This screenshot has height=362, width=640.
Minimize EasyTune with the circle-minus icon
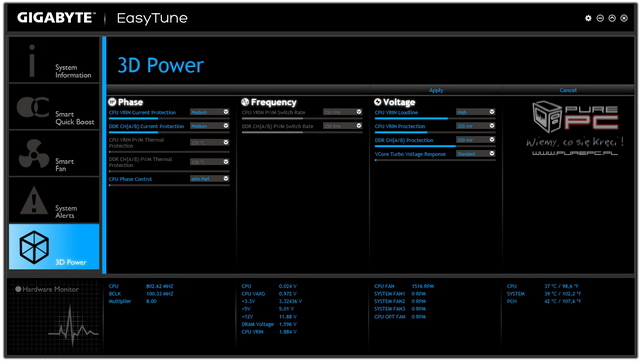click(600, 18)
